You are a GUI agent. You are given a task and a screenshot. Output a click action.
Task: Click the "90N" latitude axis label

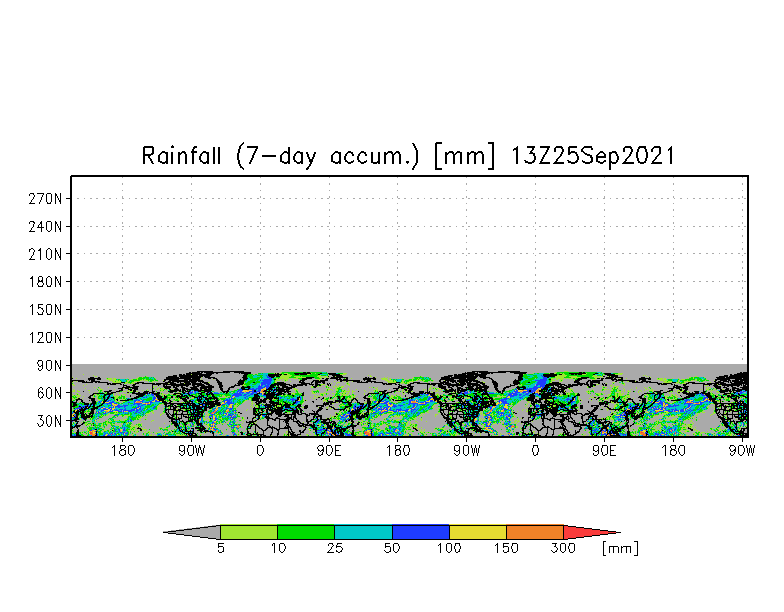coord(49,366)
